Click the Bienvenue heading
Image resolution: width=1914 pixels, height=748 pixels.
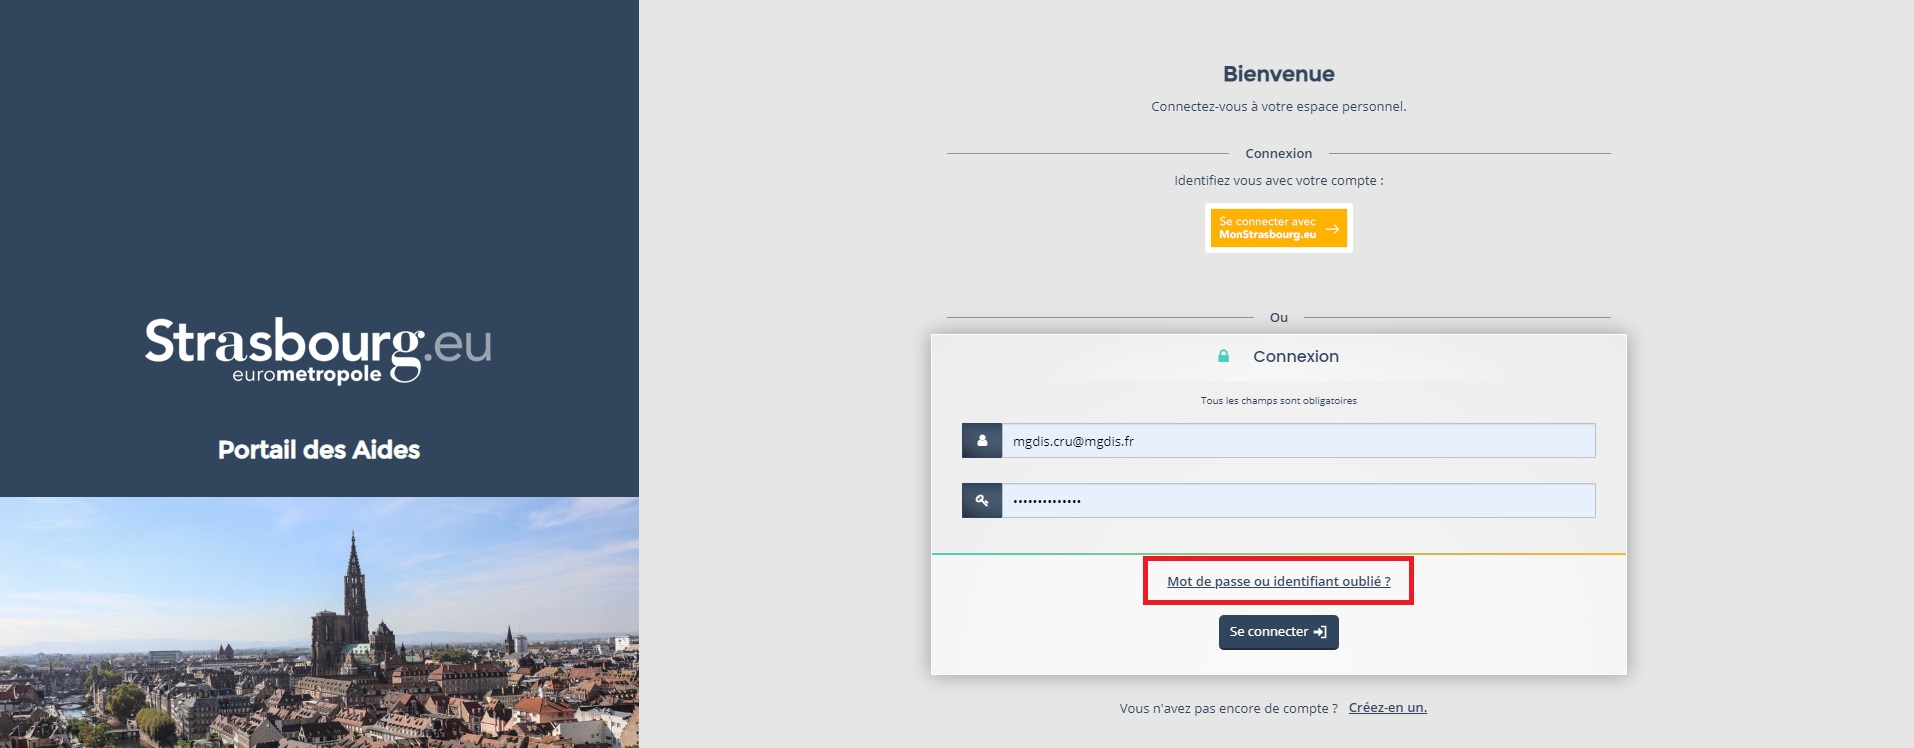[x=1278, y=74]
